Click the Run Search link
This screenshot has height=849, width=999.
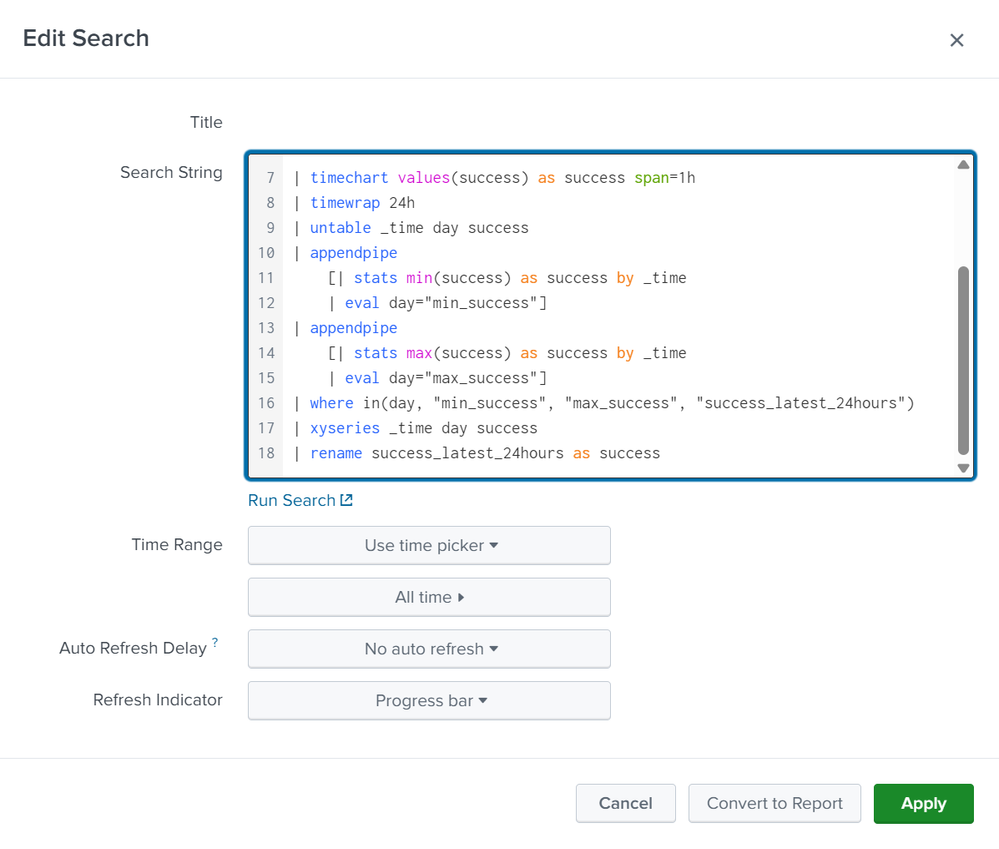click(x=291, y=500)
